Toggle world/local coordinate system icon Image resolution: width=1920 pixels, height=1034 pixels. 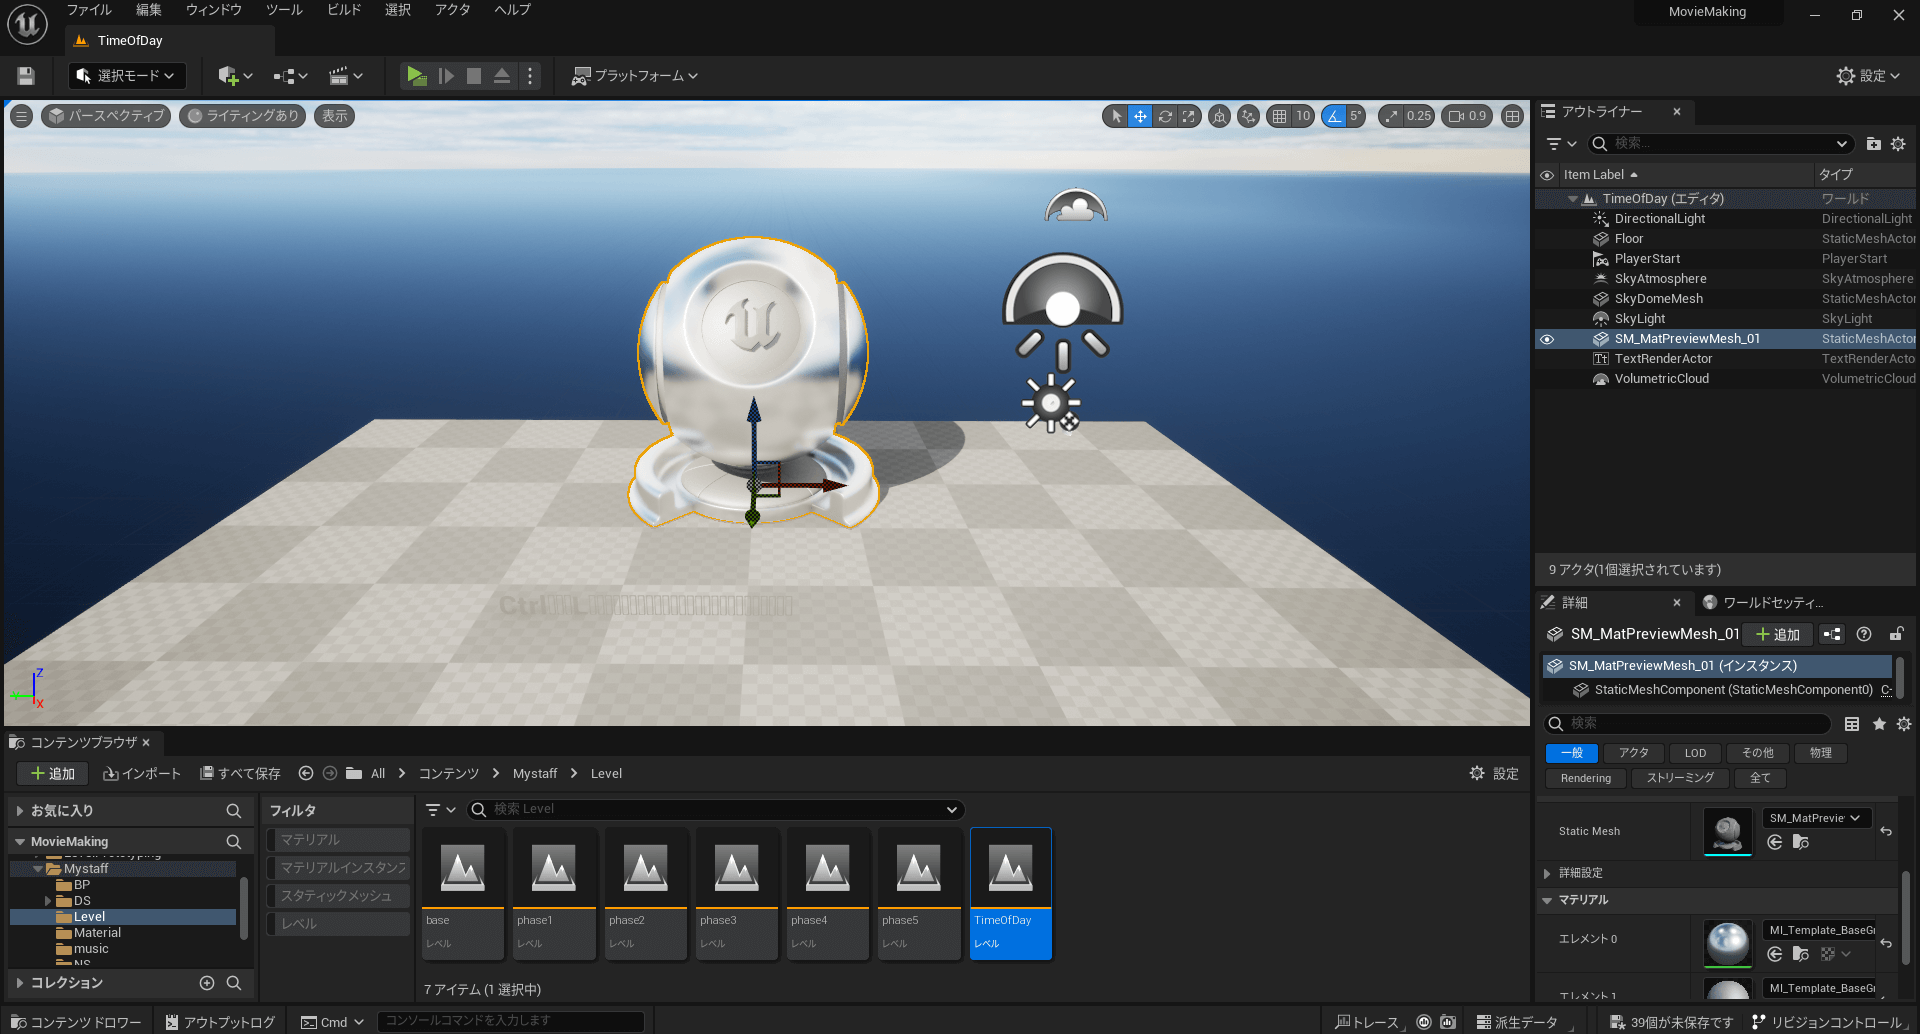[1219, 116]
